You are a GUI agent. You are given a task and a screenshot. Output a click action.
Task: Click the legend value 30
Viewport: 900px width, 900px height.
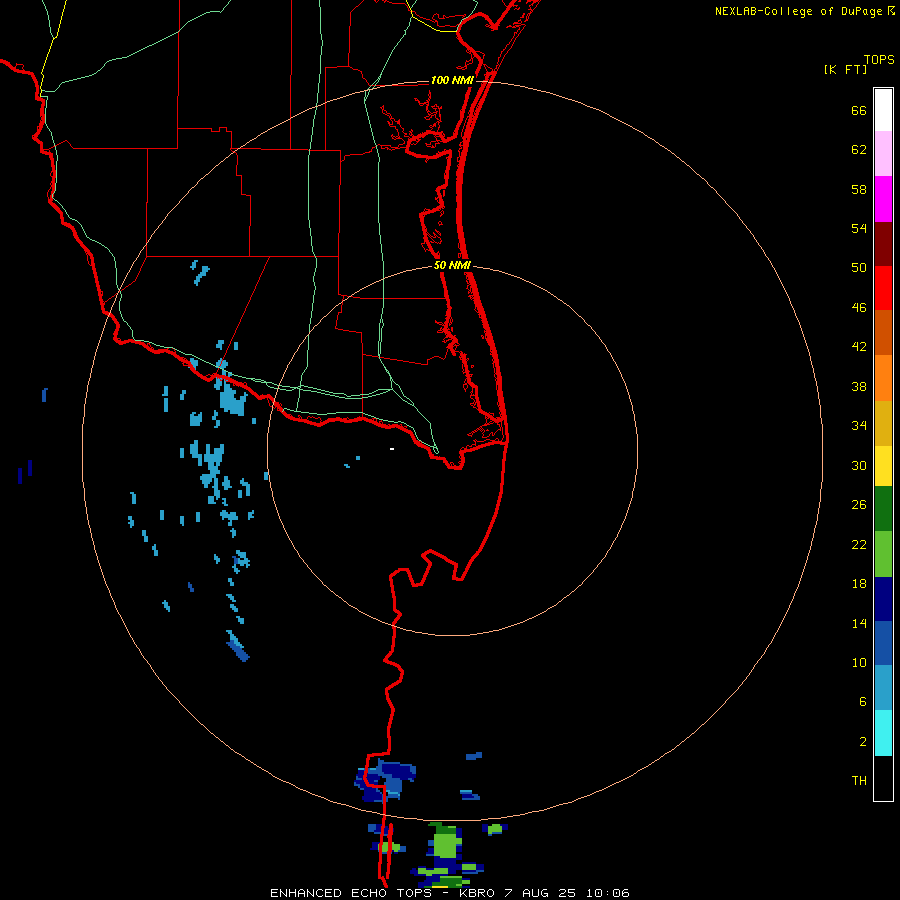coord(859,465)
